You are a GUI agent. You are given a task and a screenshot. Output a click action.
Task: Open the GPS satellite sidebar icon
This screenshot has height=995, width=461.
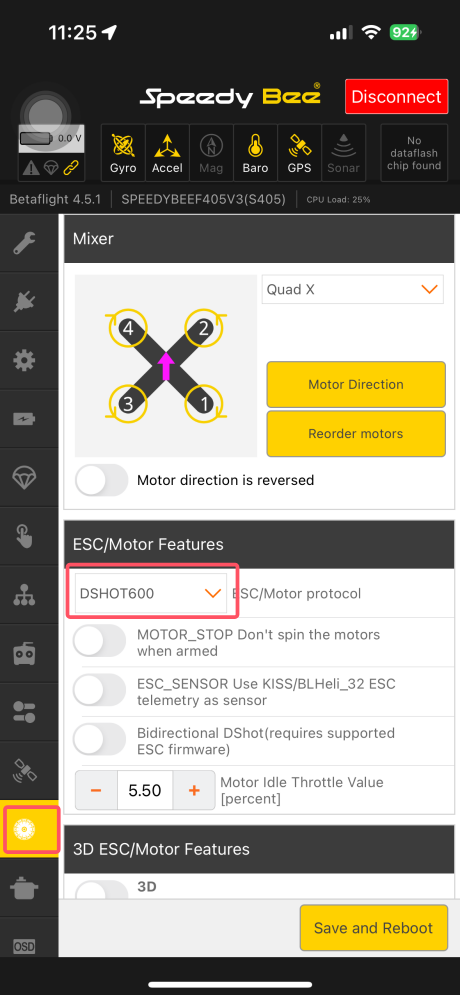tap(25, 770)
